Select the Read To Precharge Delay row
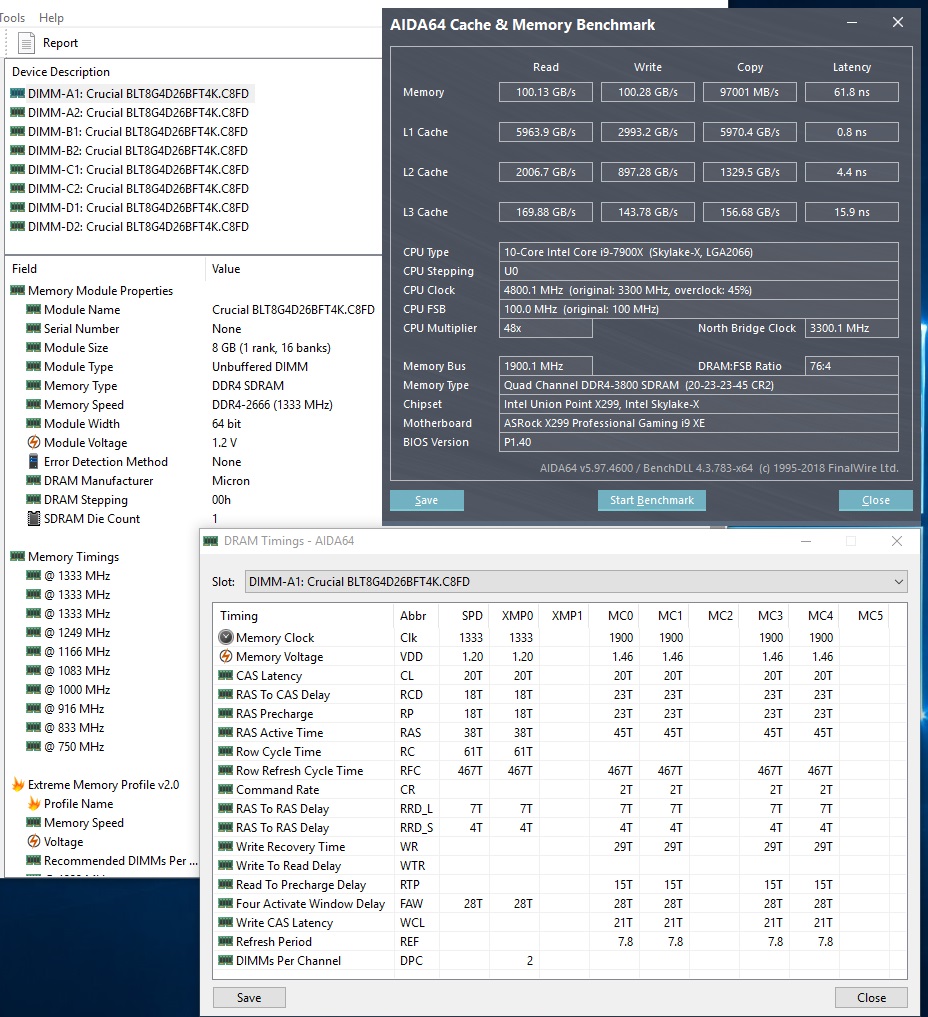 (560, 885)
